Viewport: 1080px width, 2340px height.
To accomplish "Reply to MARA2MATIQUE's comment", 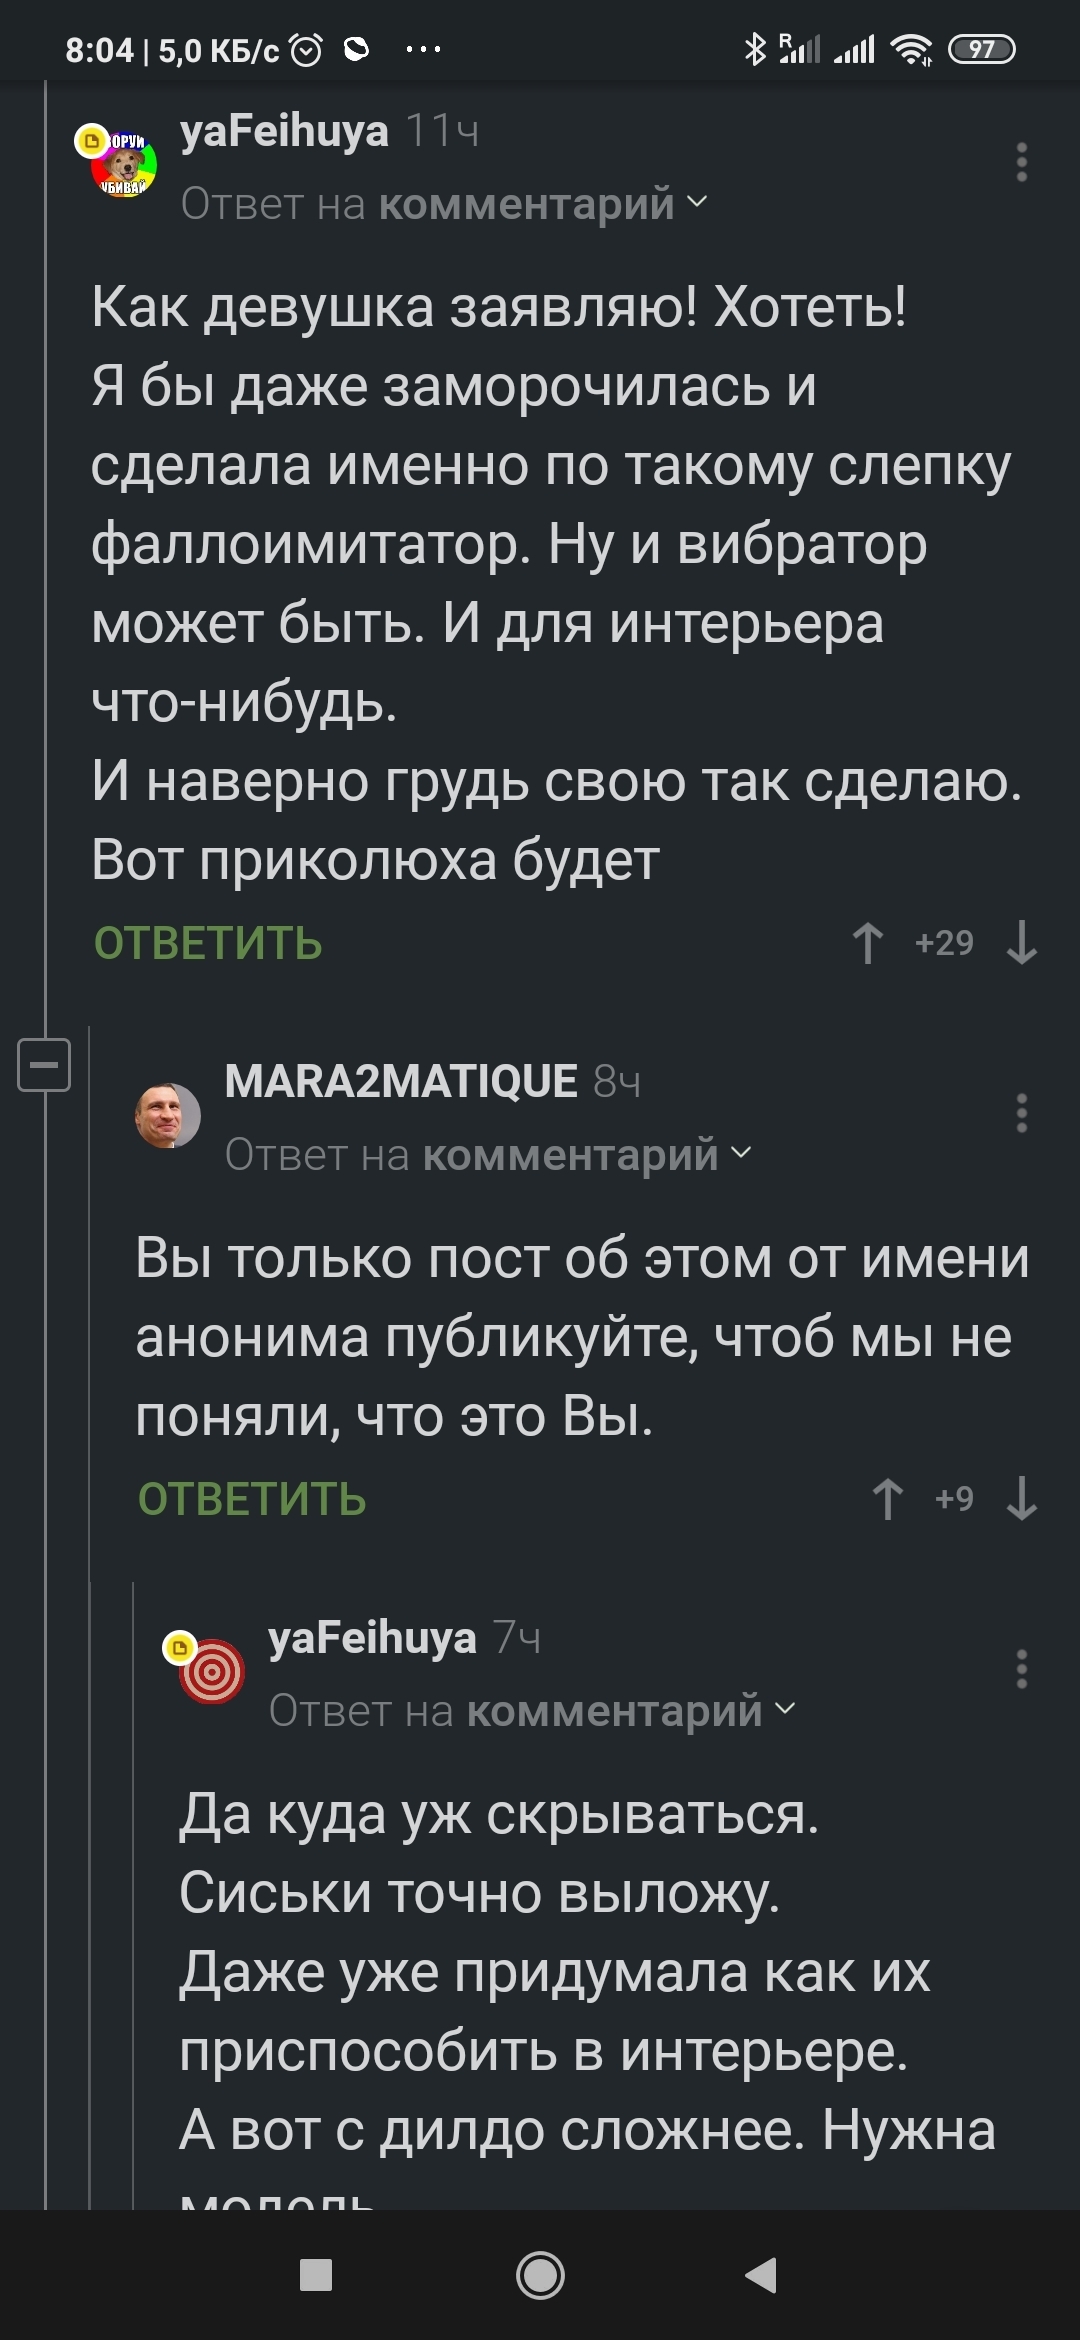I will 252,1499.
